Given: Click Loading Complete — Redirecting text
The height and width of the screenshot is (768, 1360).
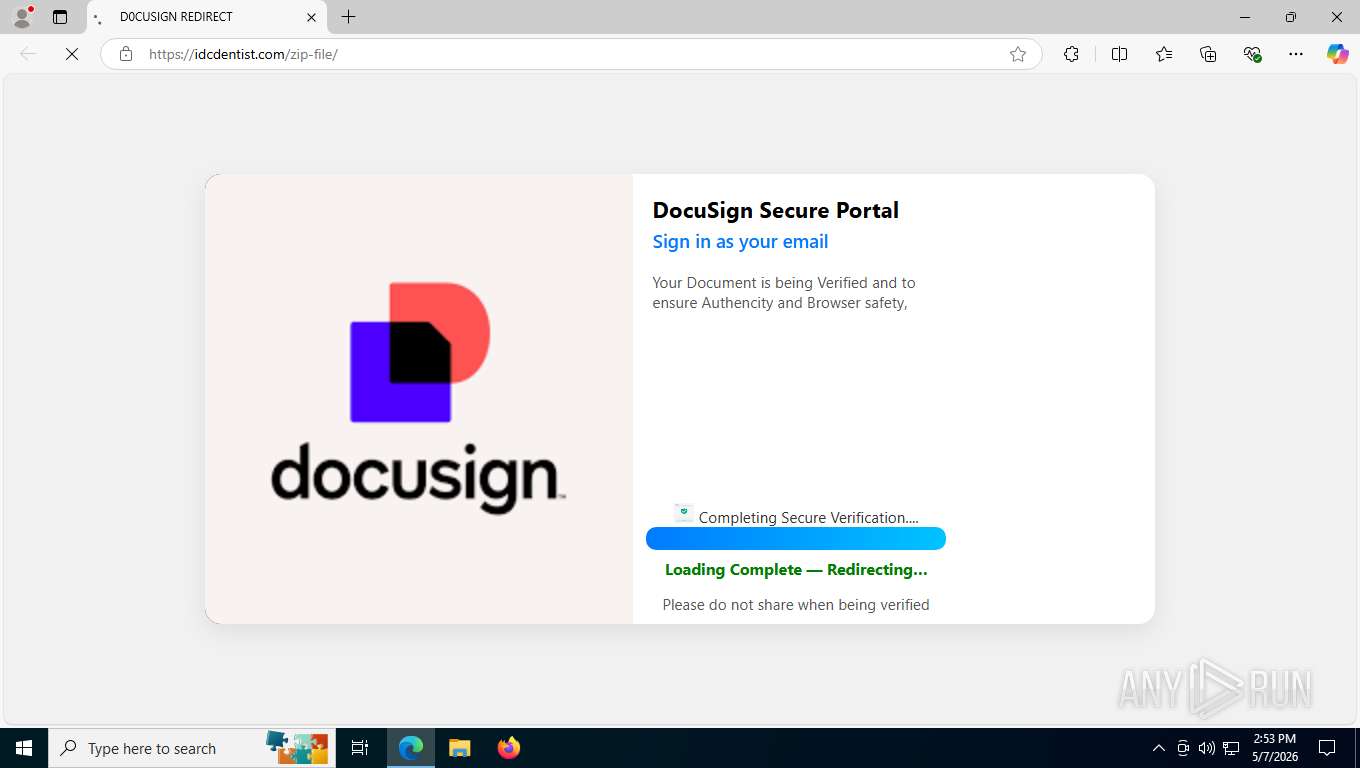Looking at the screenshot, I should tap(796, 569).
